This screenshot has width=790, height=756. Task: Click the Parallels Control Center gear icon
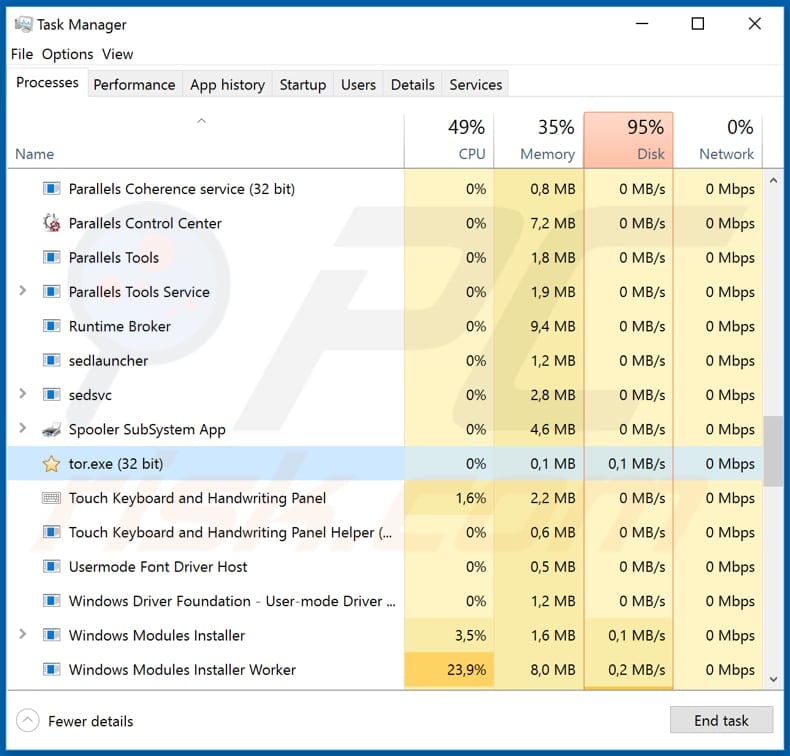coord(51,223)
